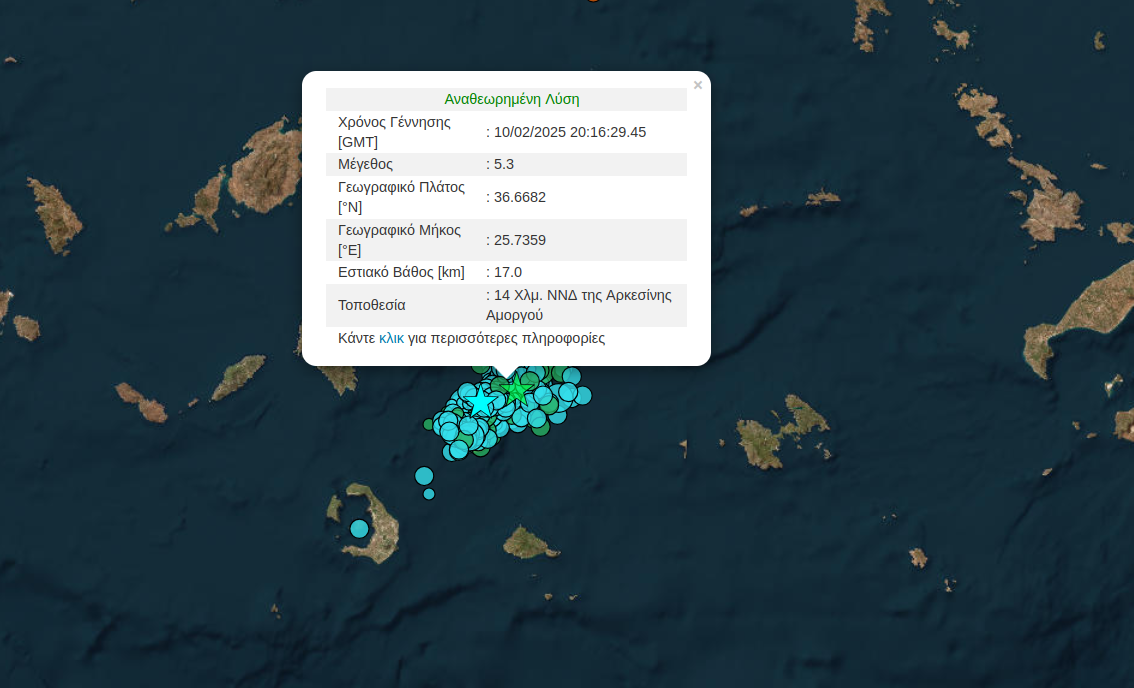Open the 'κλικ' link for more information
1134x688 pixels.
tap(391, 338)
